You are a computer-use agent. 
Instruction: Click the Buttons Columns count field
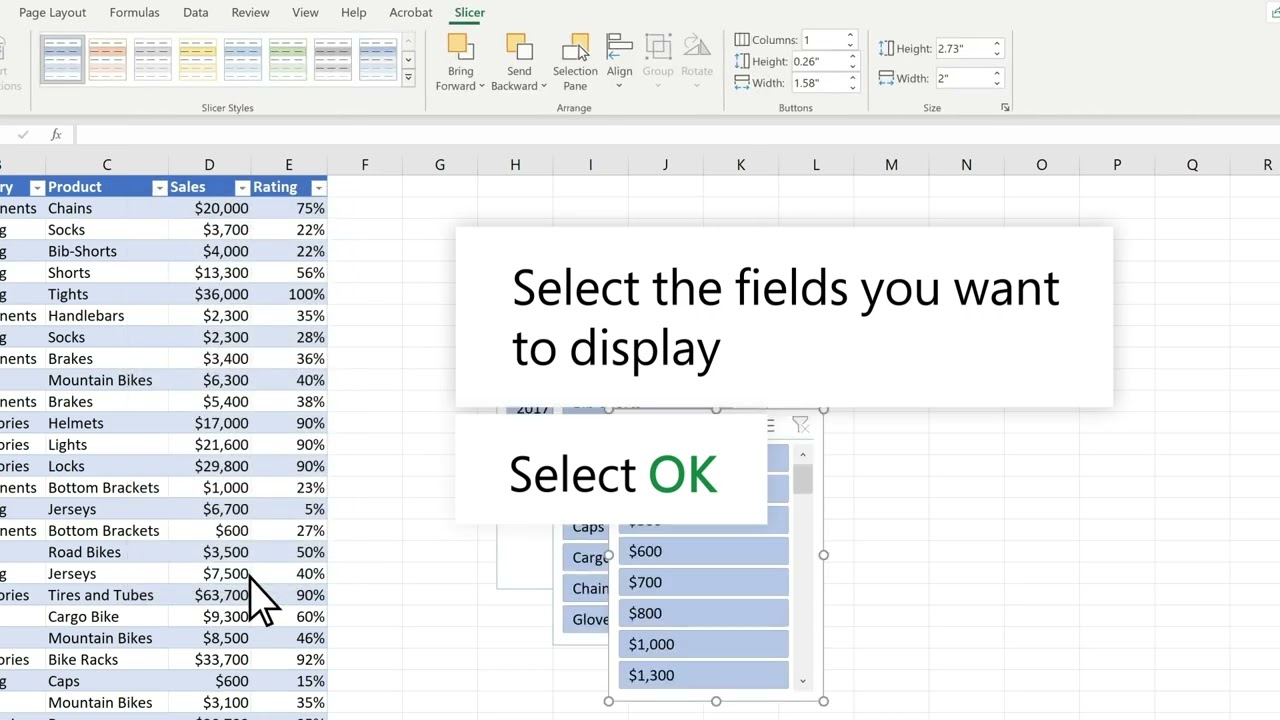pyautogui.click(x=822, y=40)
